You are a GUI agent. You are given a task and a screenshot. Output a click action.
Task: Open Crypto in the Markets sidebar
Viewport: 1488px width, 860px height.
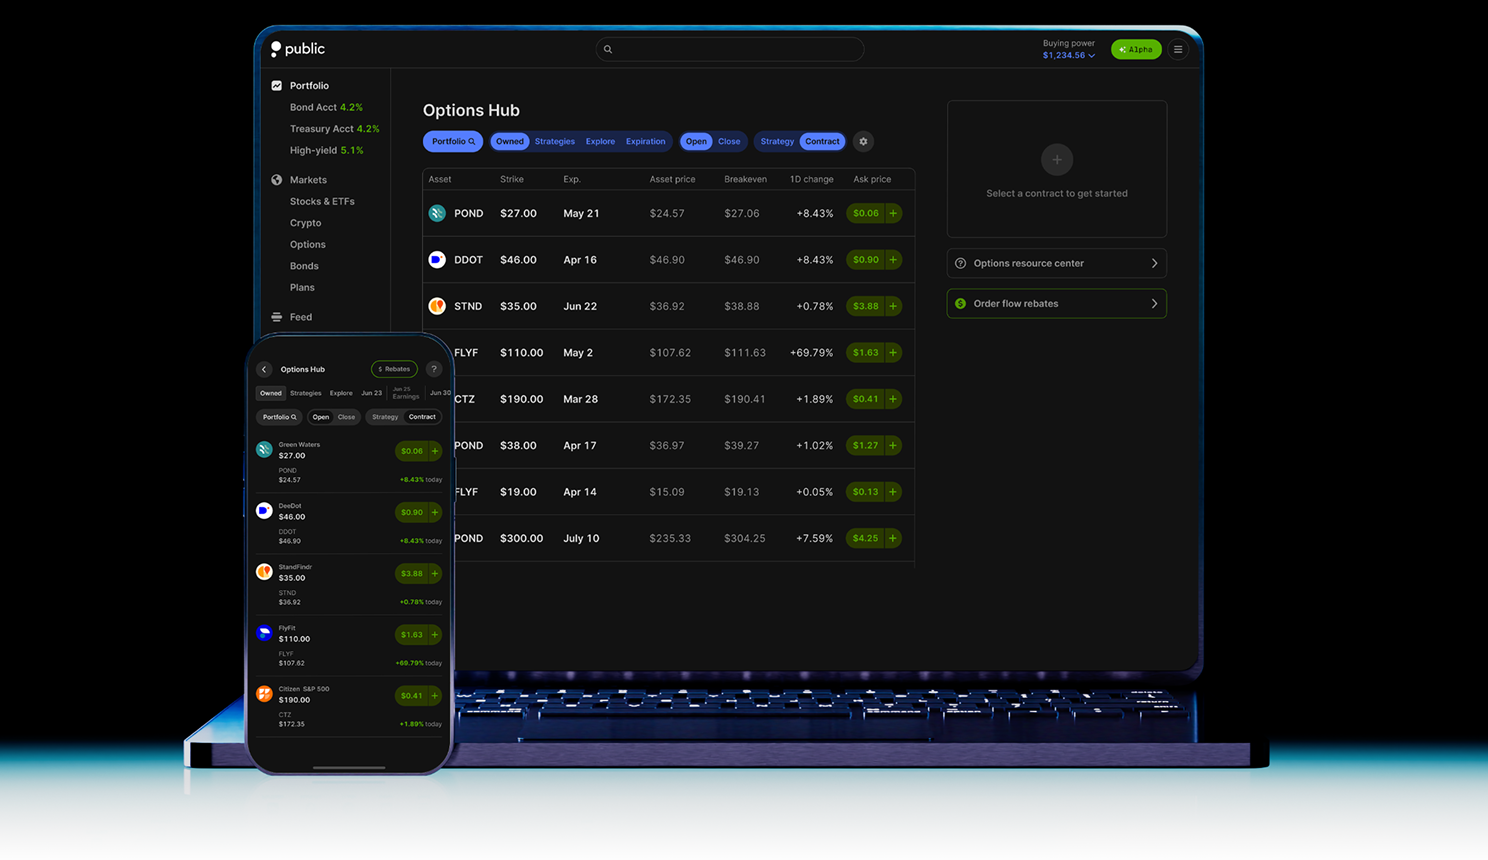coord(305,223)
